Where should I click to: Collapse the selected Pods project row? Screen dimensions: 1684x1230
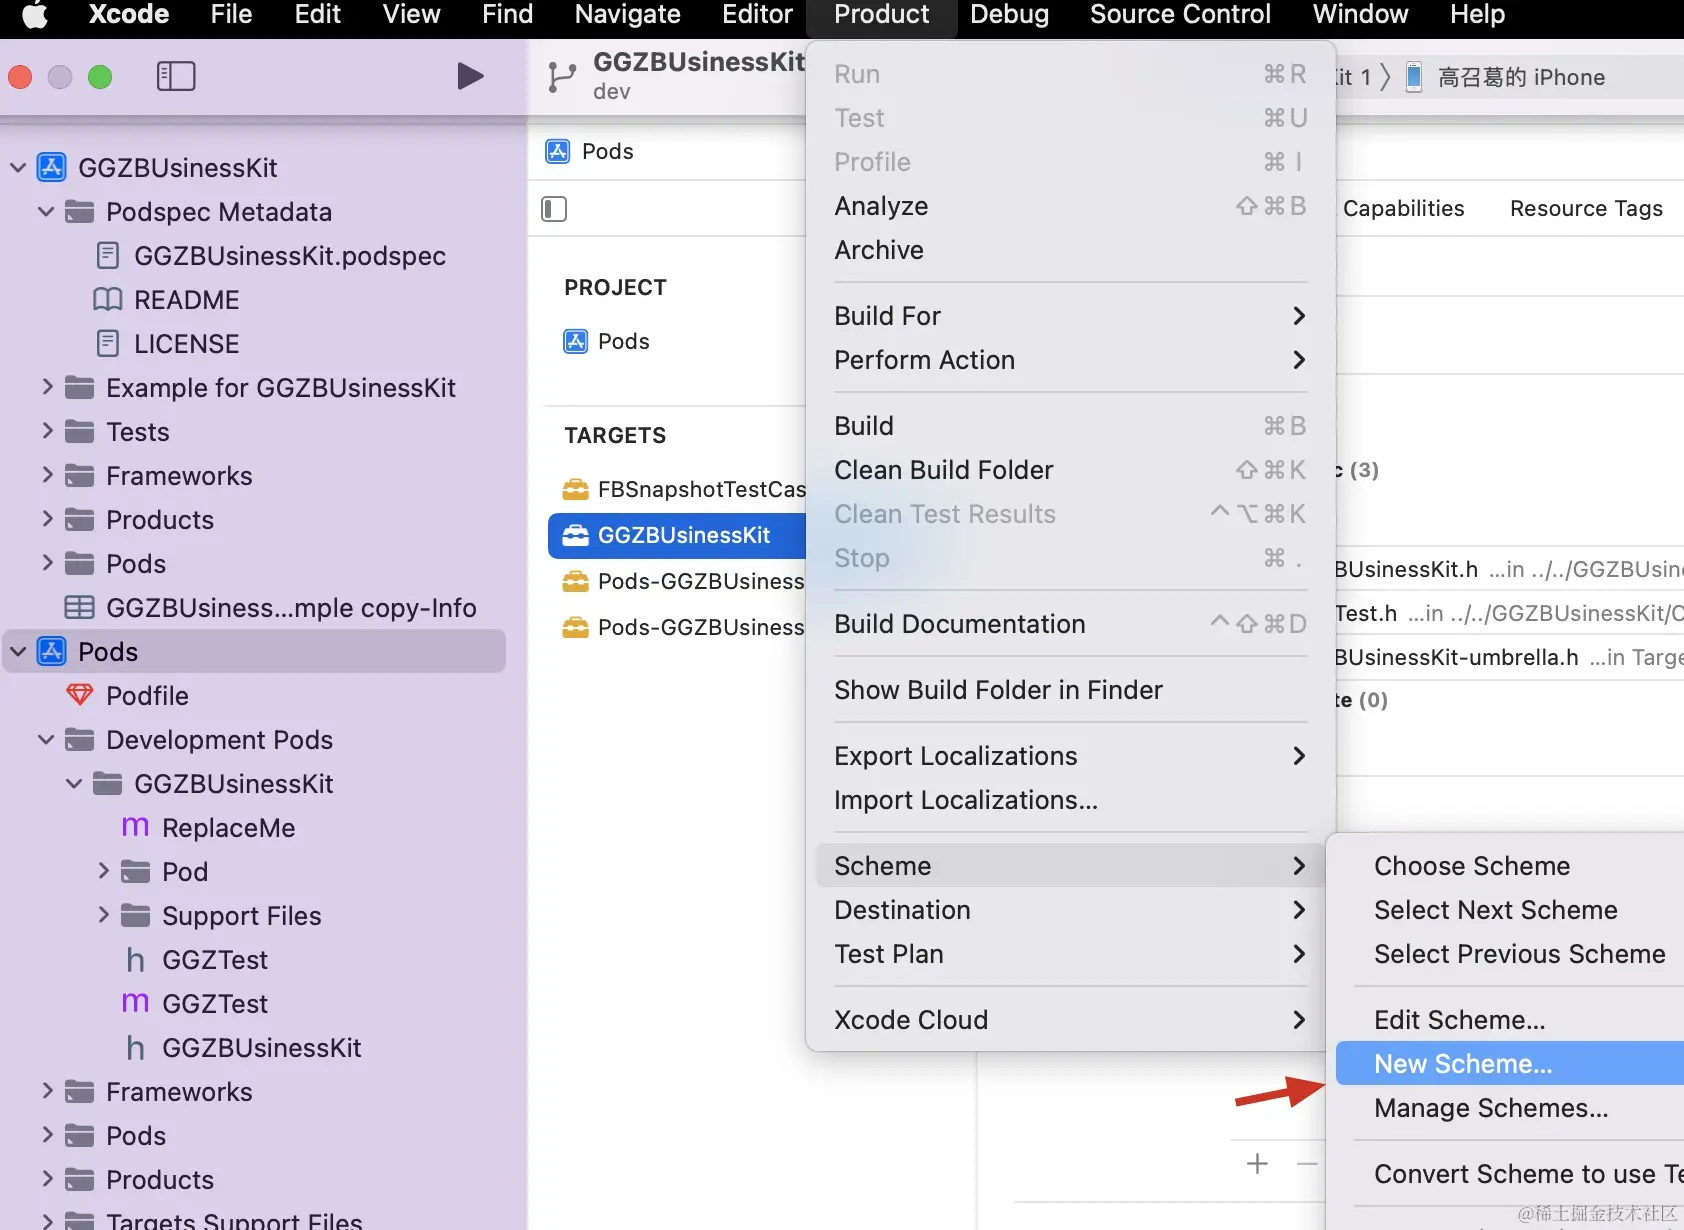[x=18, y=651]
